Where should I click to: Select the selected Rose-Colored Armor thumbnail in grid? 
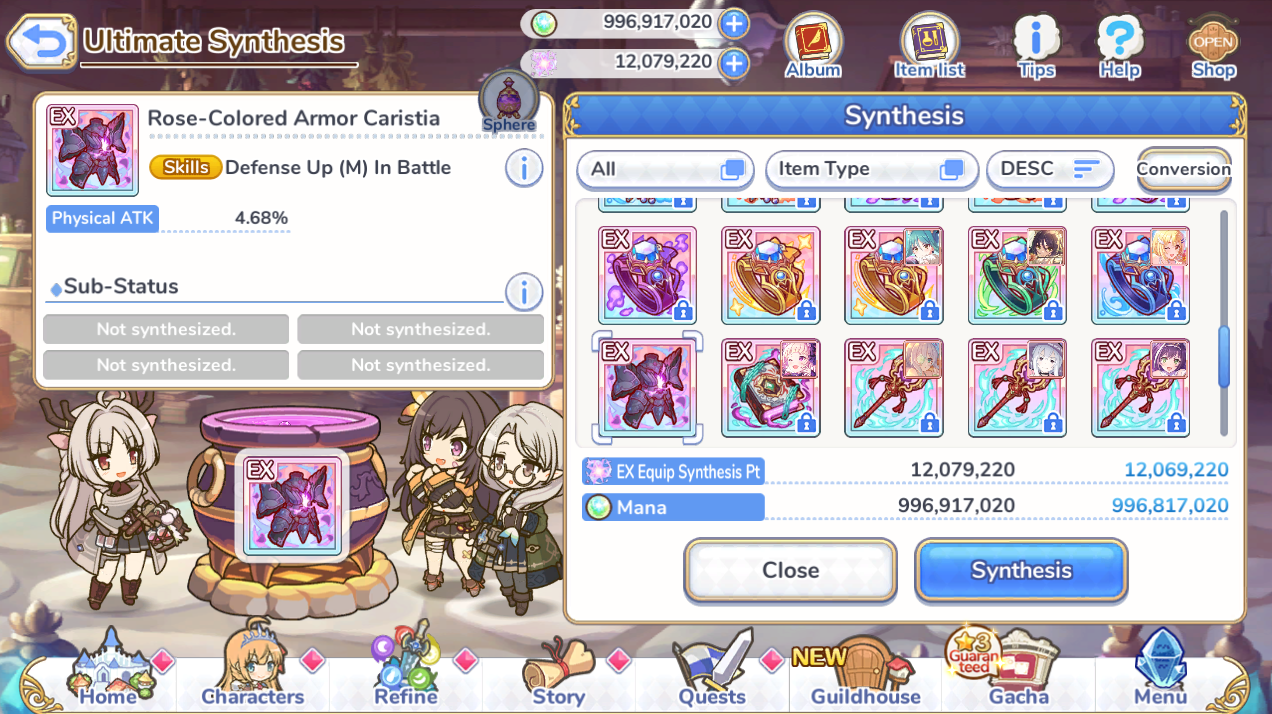pos(647,387)
